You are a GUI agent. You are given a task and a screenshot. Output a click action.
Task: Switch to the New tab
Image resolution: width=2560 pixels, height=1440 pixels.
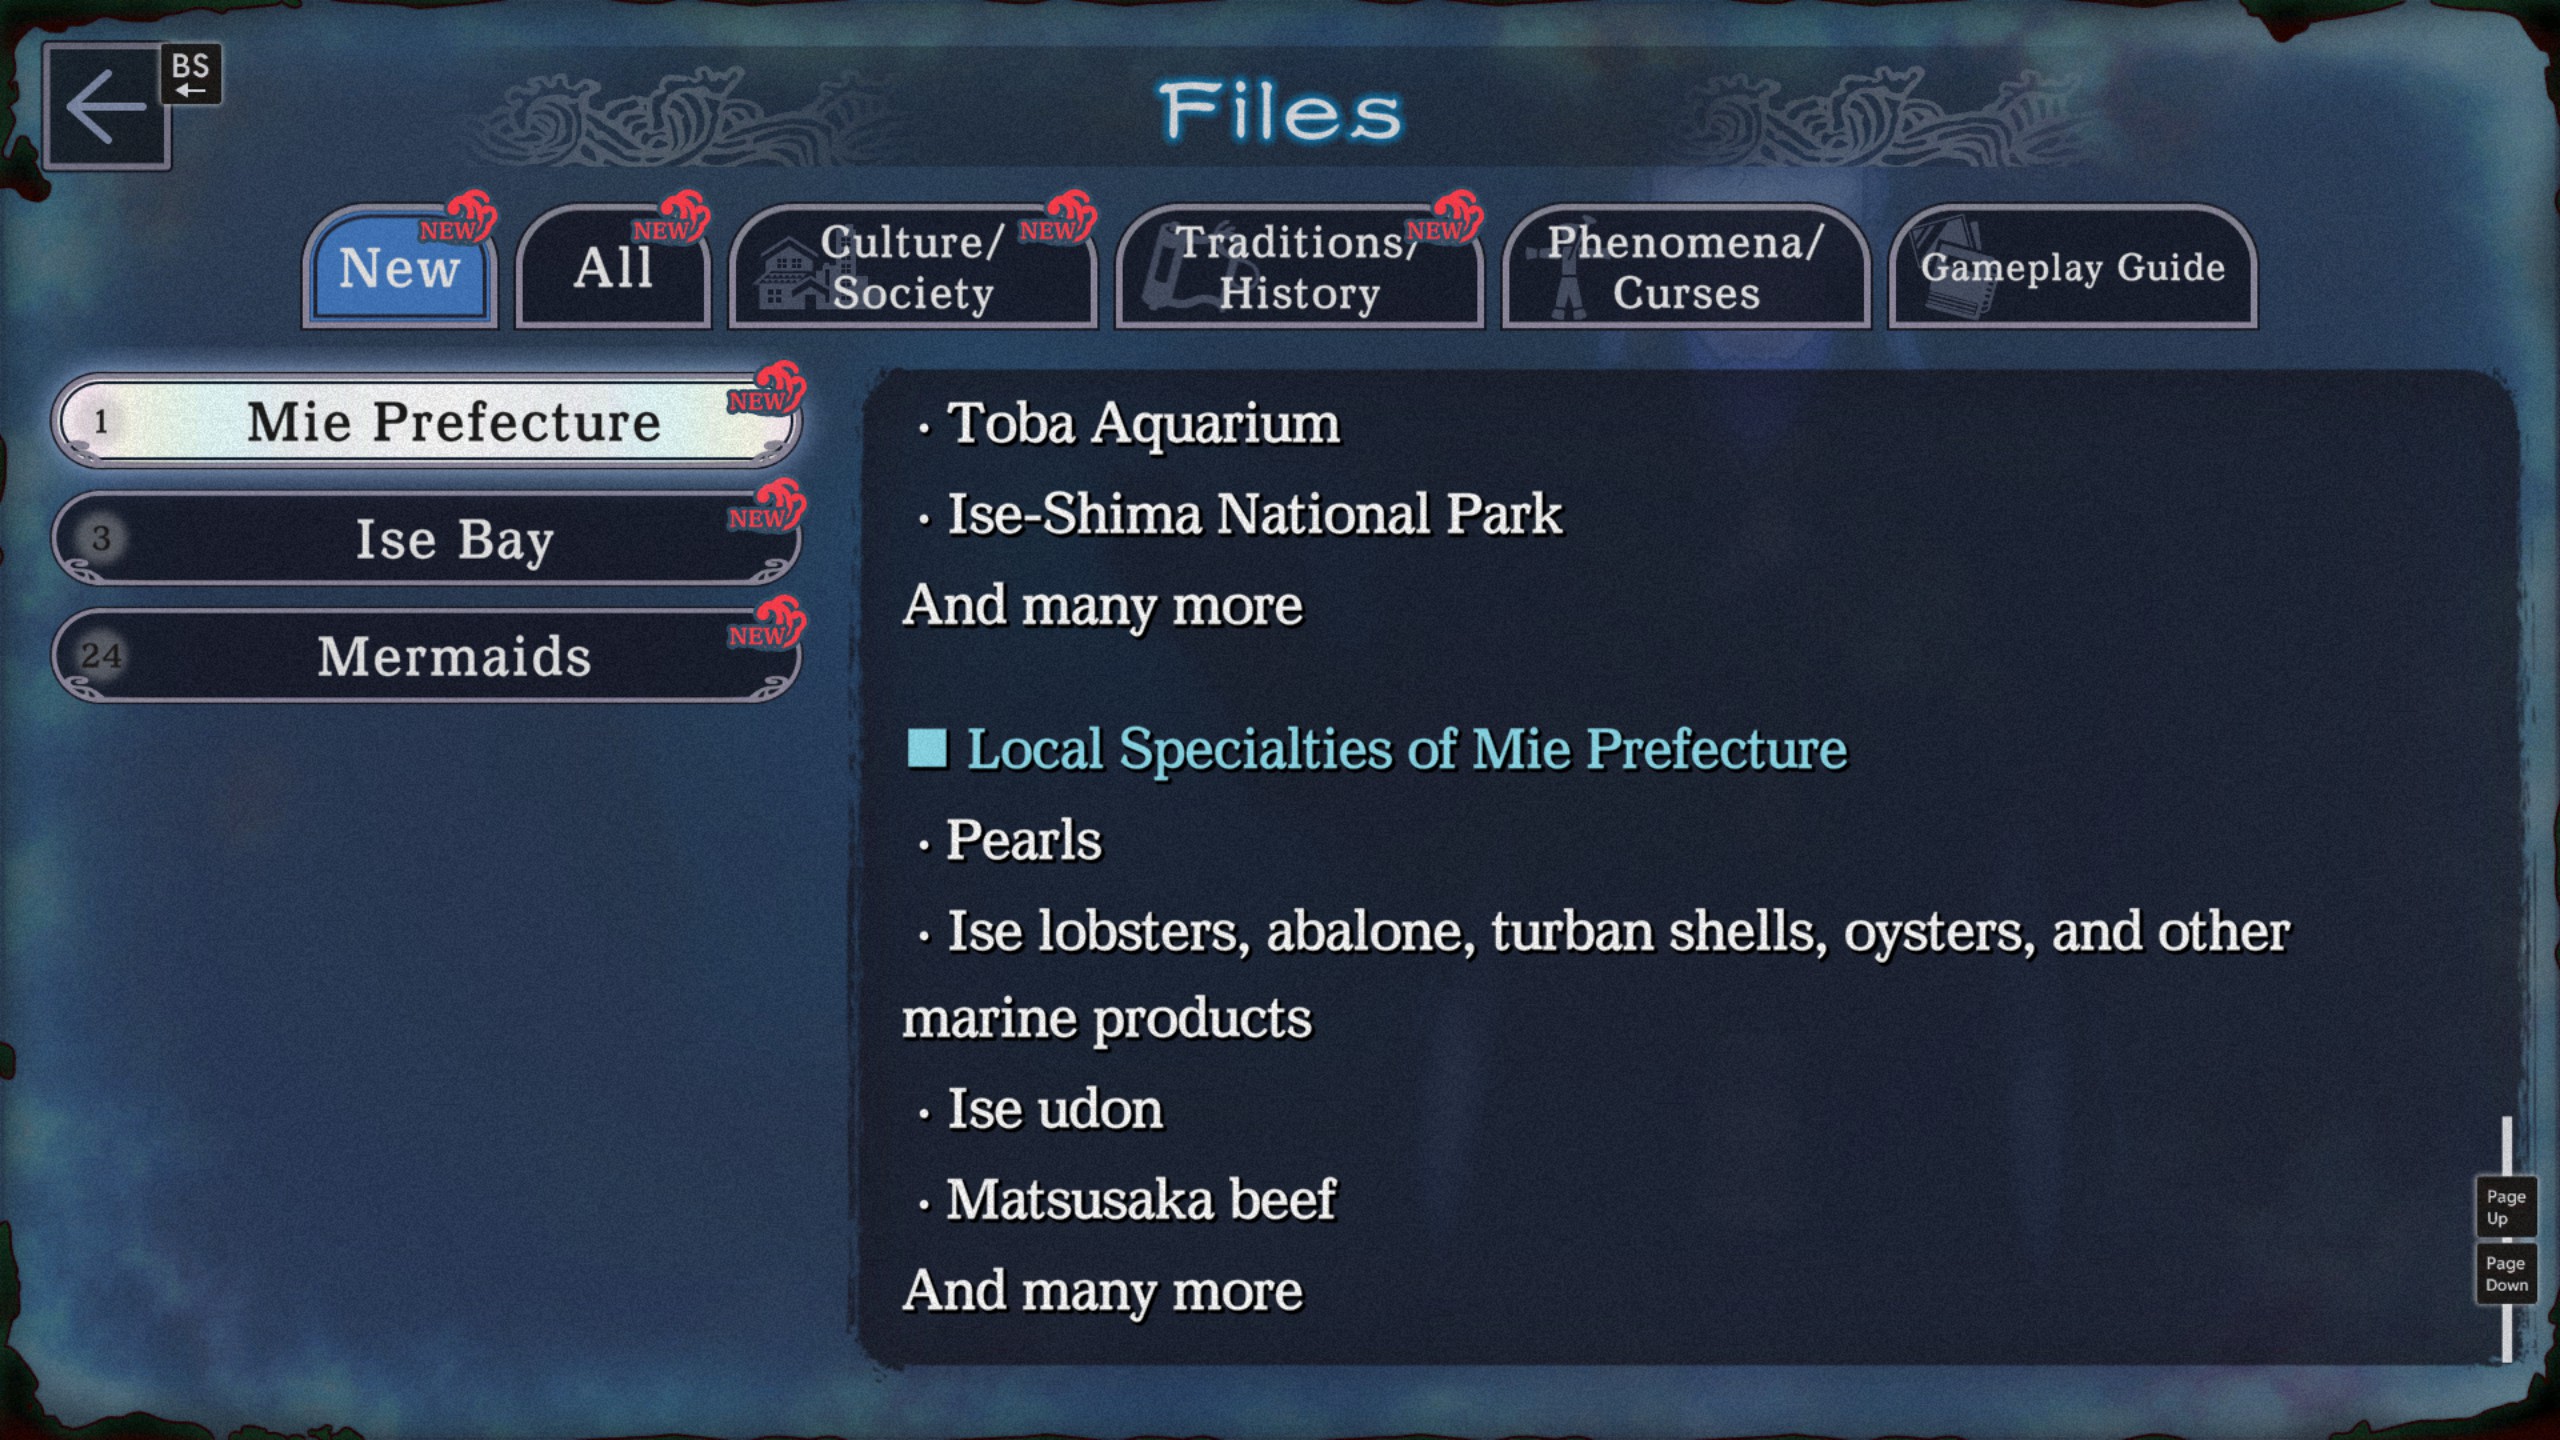399,268
